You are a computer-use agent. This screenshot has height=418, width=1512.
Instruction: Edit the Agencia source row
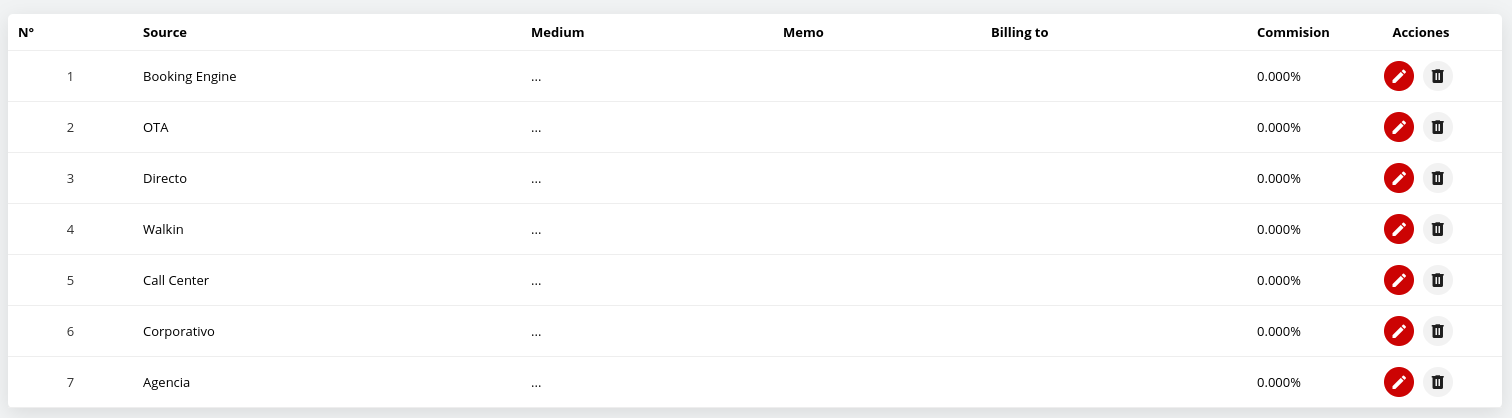tap(1398, 382)
